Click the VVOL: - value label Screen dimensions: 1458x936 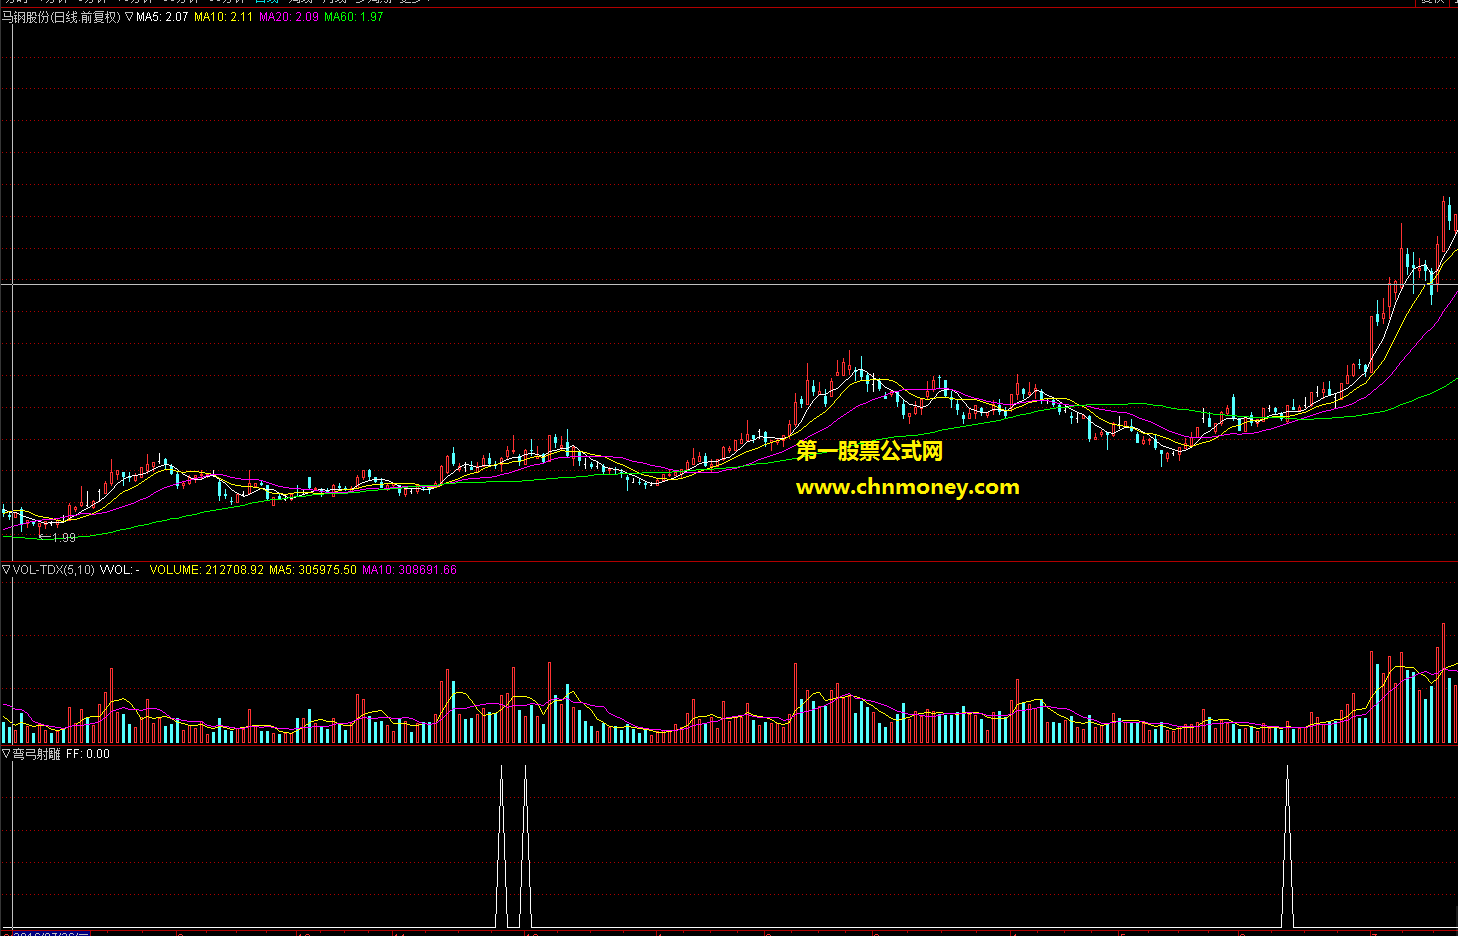tap(120, 570)
